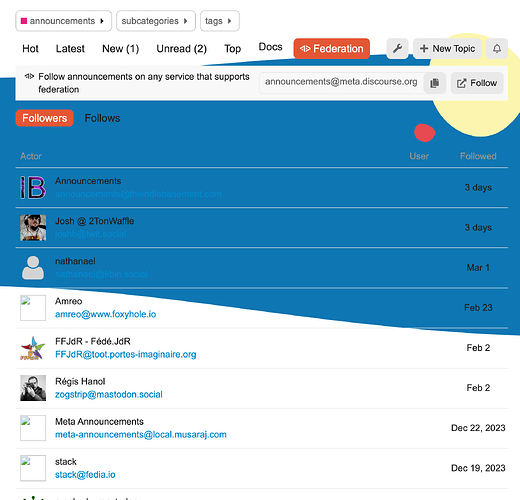Open the wrench admin settings icon
The width and height of the screenshot is (520, 500).
pyautogui.click(x=397, y=49)
